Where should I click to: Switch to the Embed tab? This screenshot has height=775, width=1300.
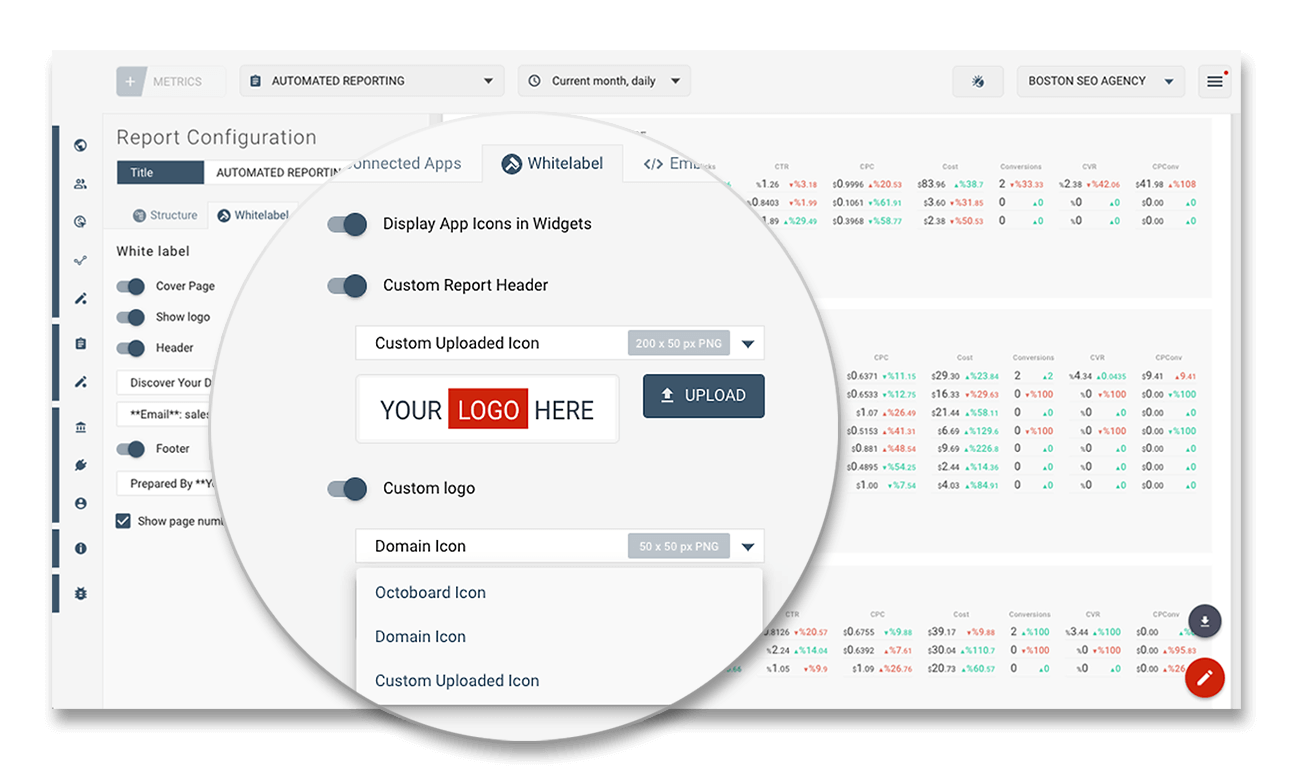pyautogui.click(x=672, y=163)
